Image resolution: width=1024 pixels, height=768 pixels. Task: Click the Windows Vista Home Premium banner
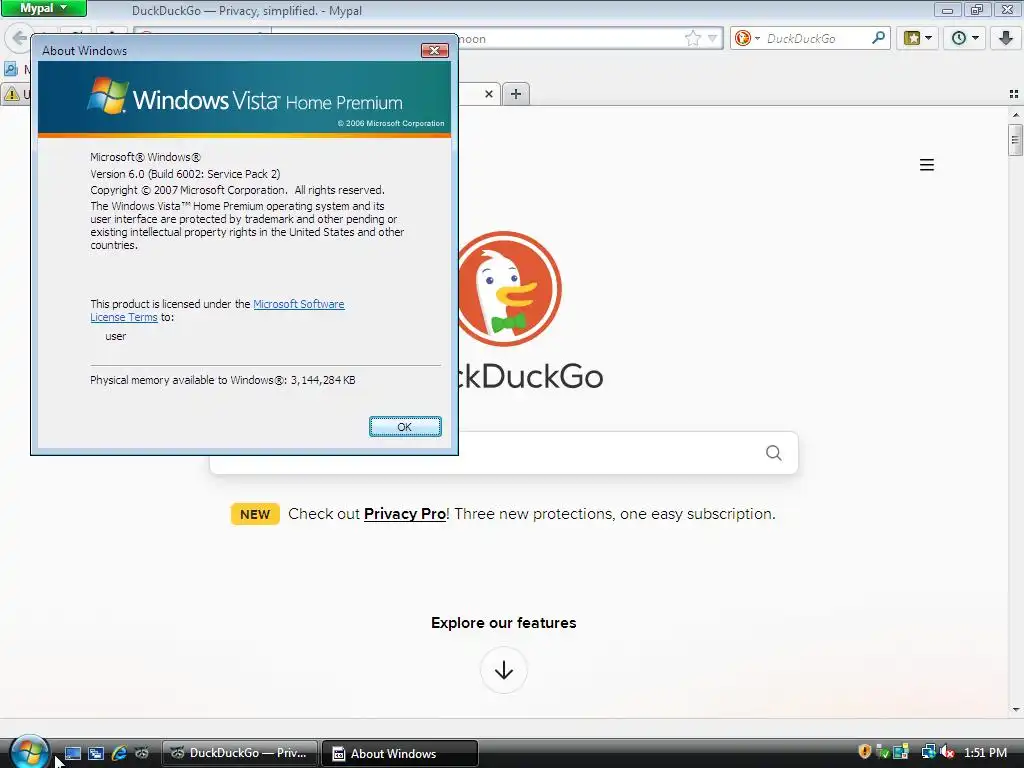pos(244,99)
